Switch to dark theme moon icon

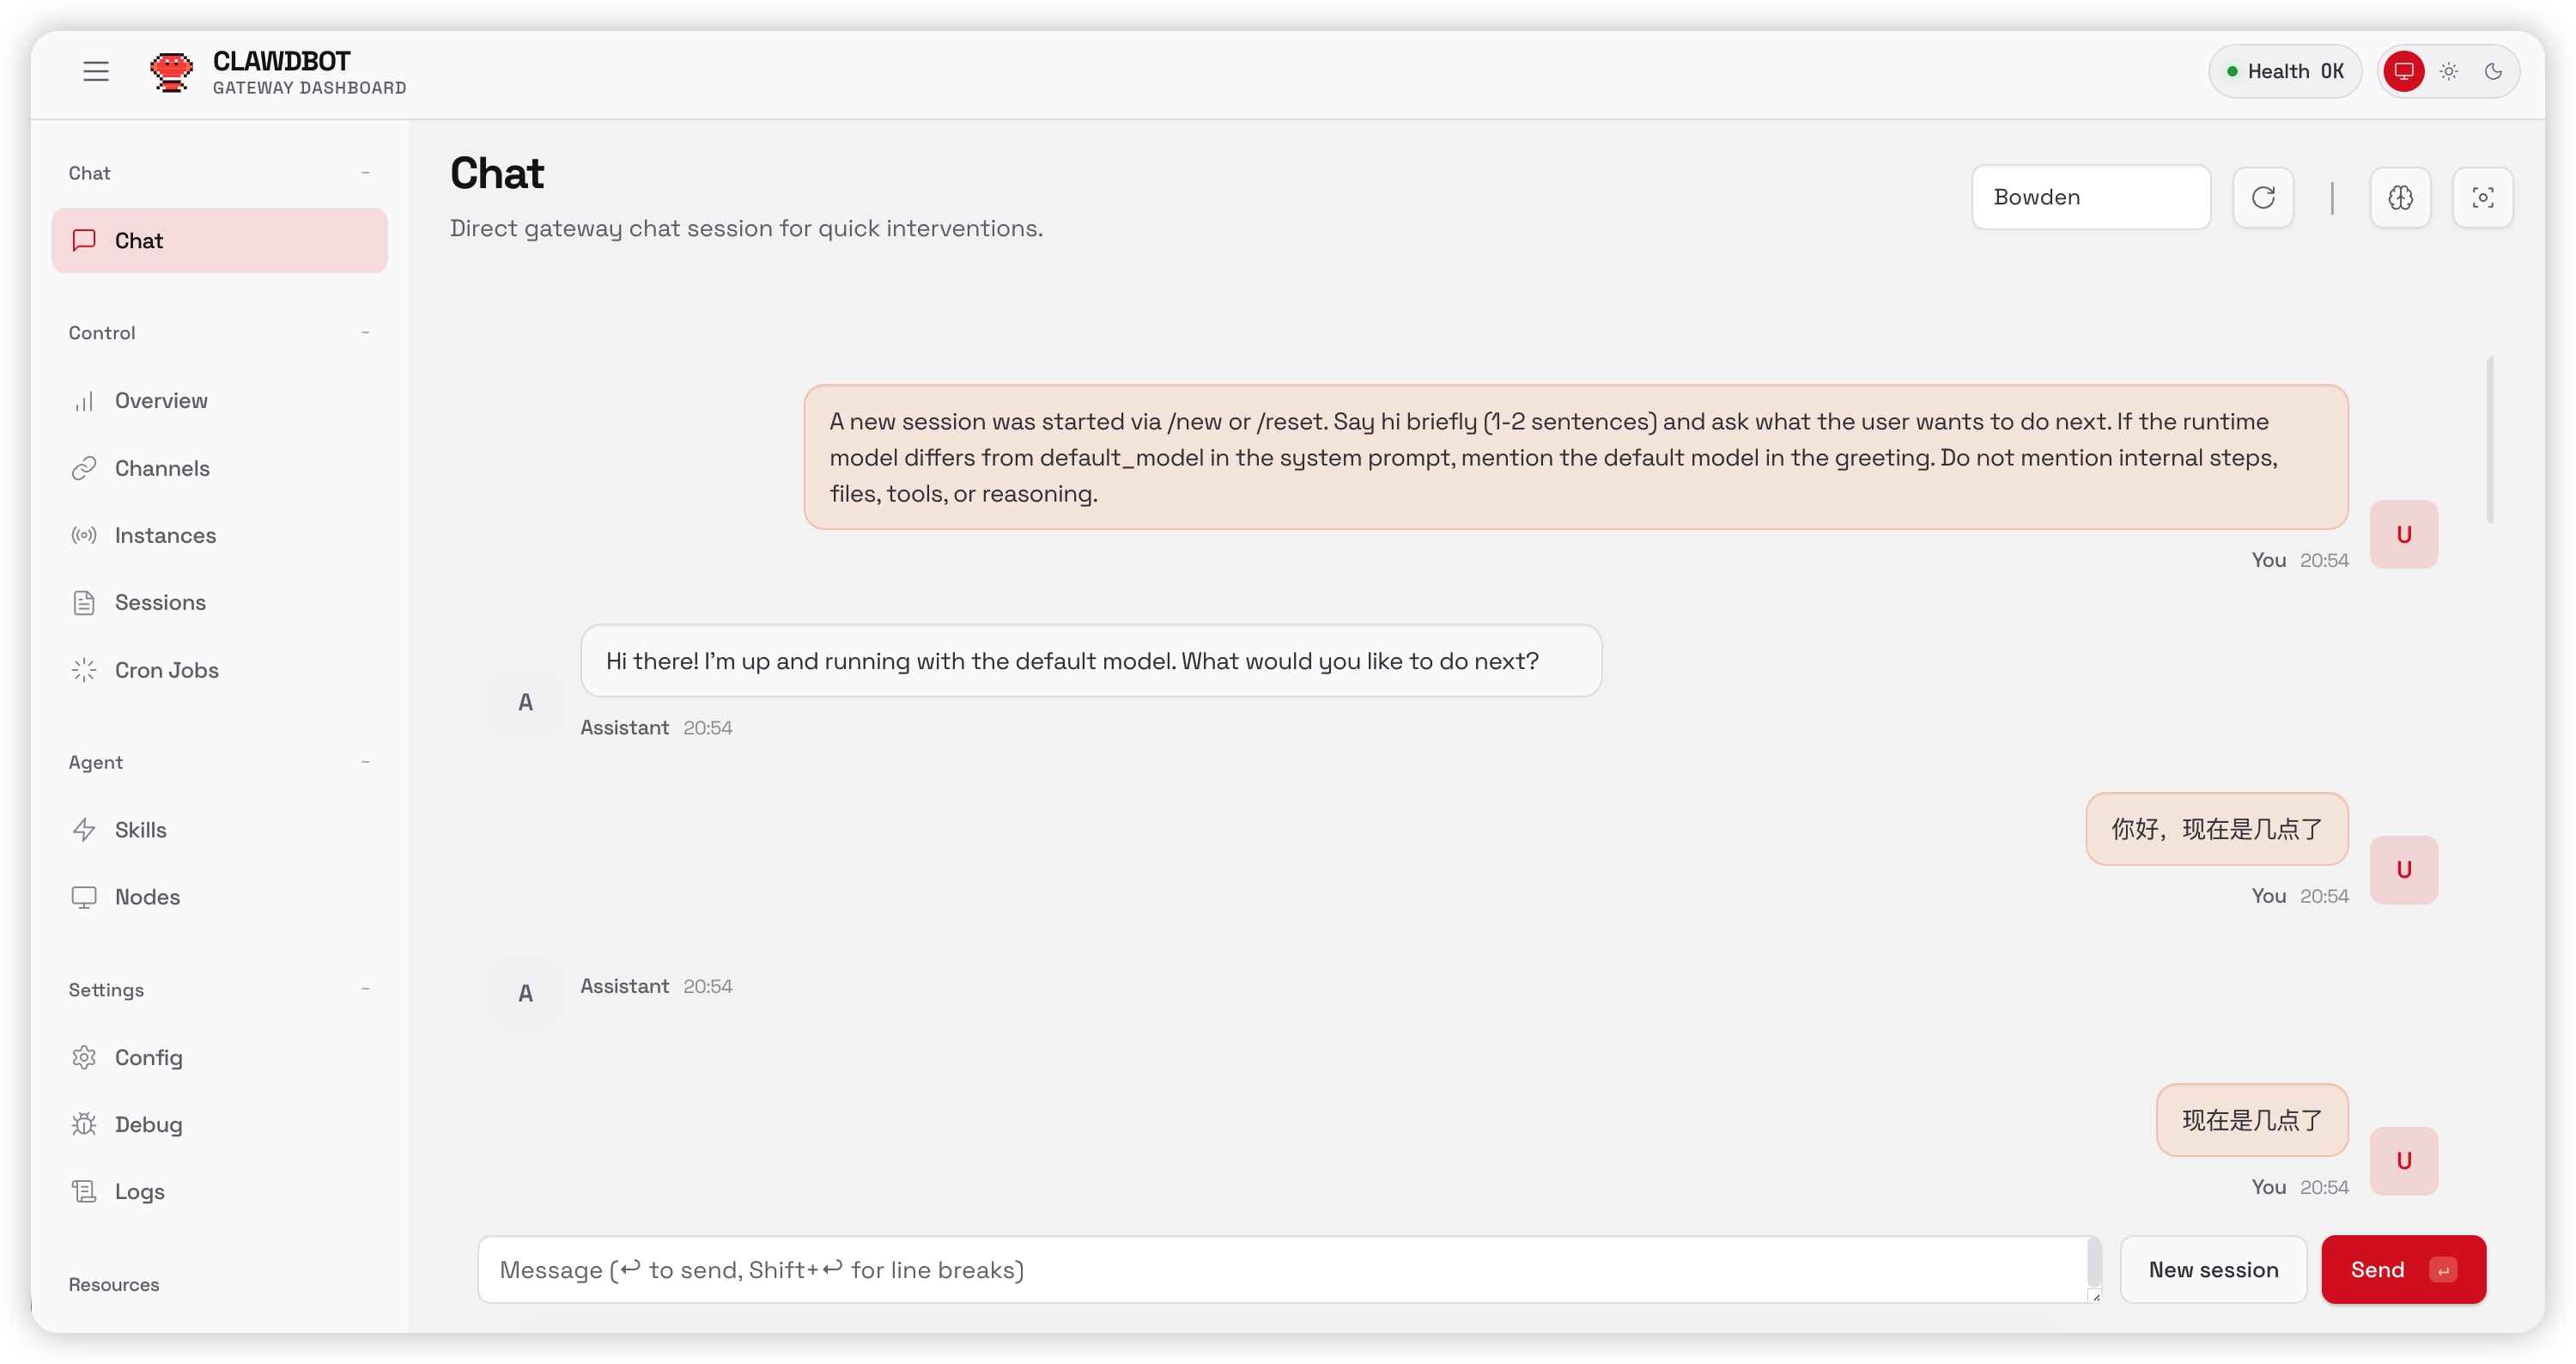tap(2493, 71)
